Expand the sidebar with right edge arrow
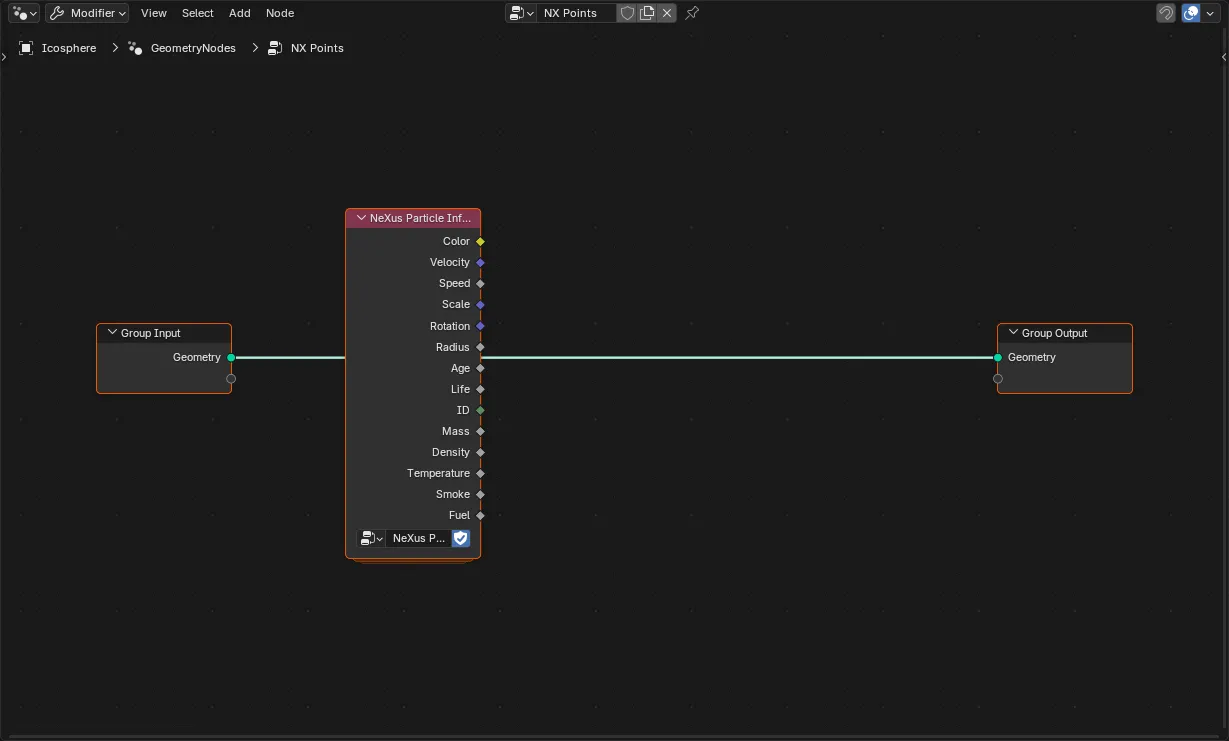The width and height of the screenshot is (1229, 741). click(x=1225, y=56)
